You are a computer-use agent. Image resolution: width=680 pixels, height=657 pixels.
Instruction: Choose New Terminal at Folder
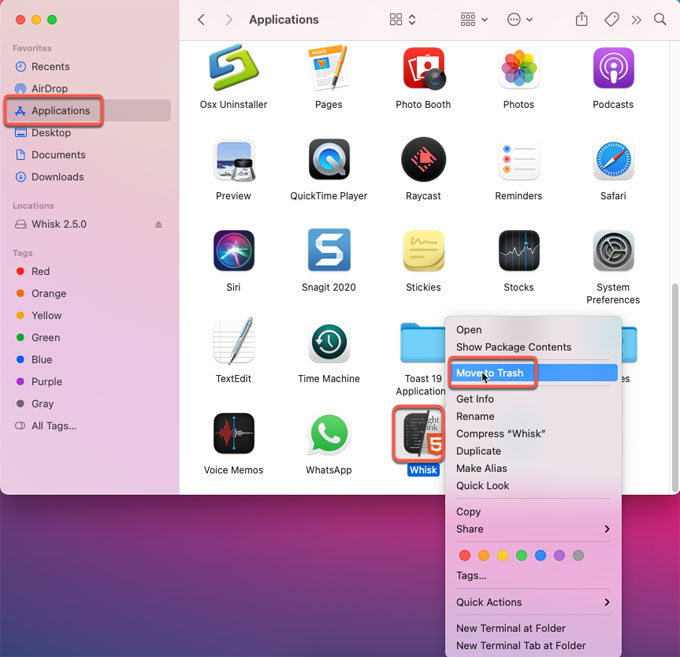coord(533,628)
